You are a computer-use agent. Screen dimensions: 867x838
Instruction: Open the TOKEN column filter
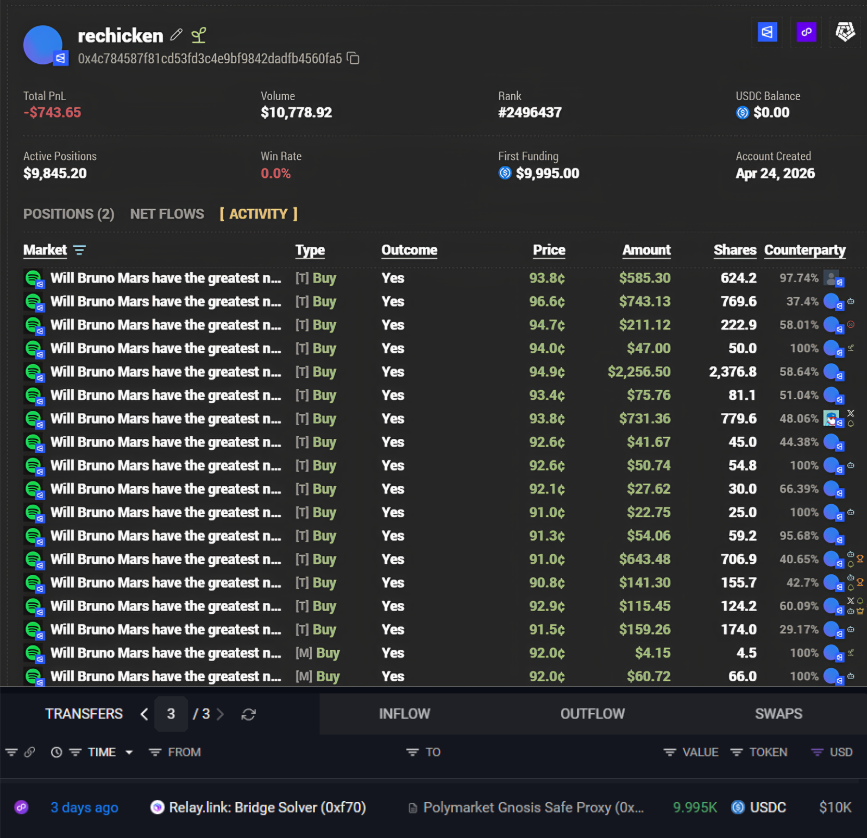point(737,752)
